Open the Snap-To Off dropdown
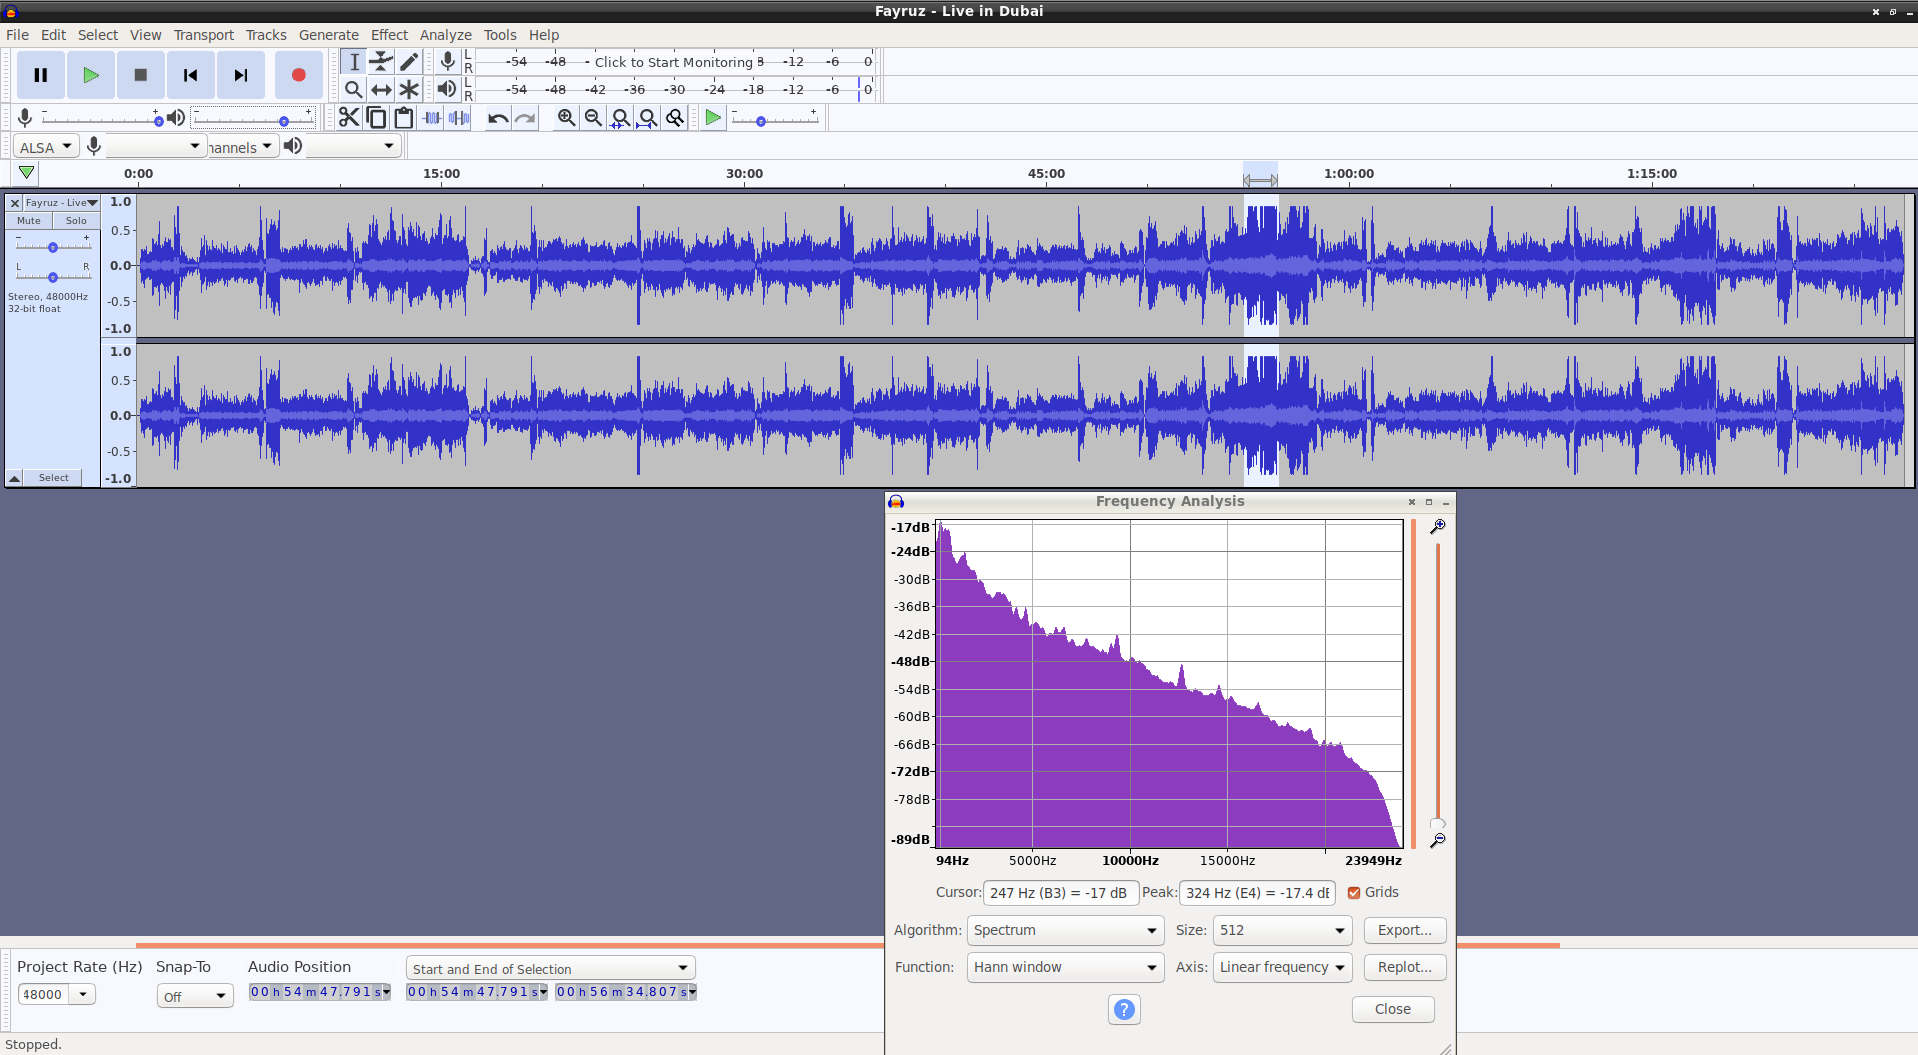 click(x=195, y=996)
